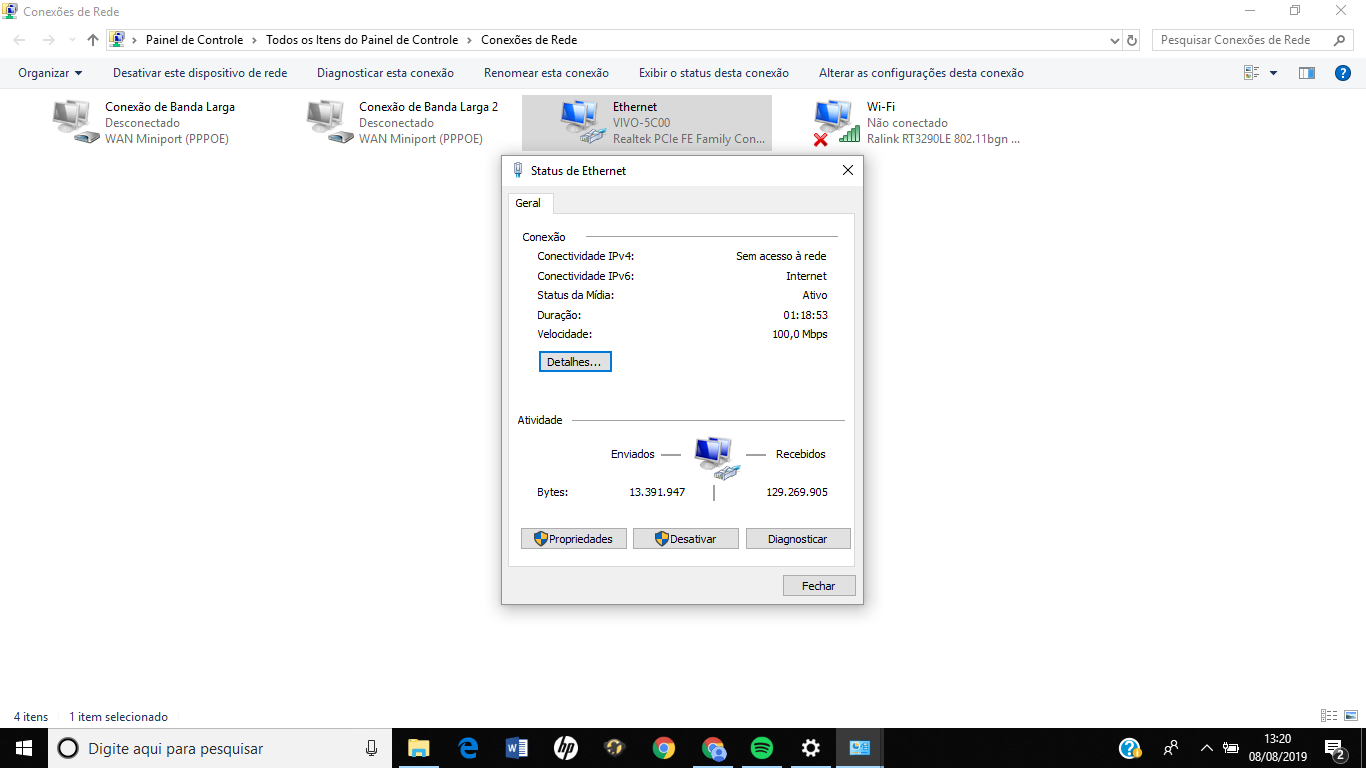Click the search magnifier icon

point(1340,40)
